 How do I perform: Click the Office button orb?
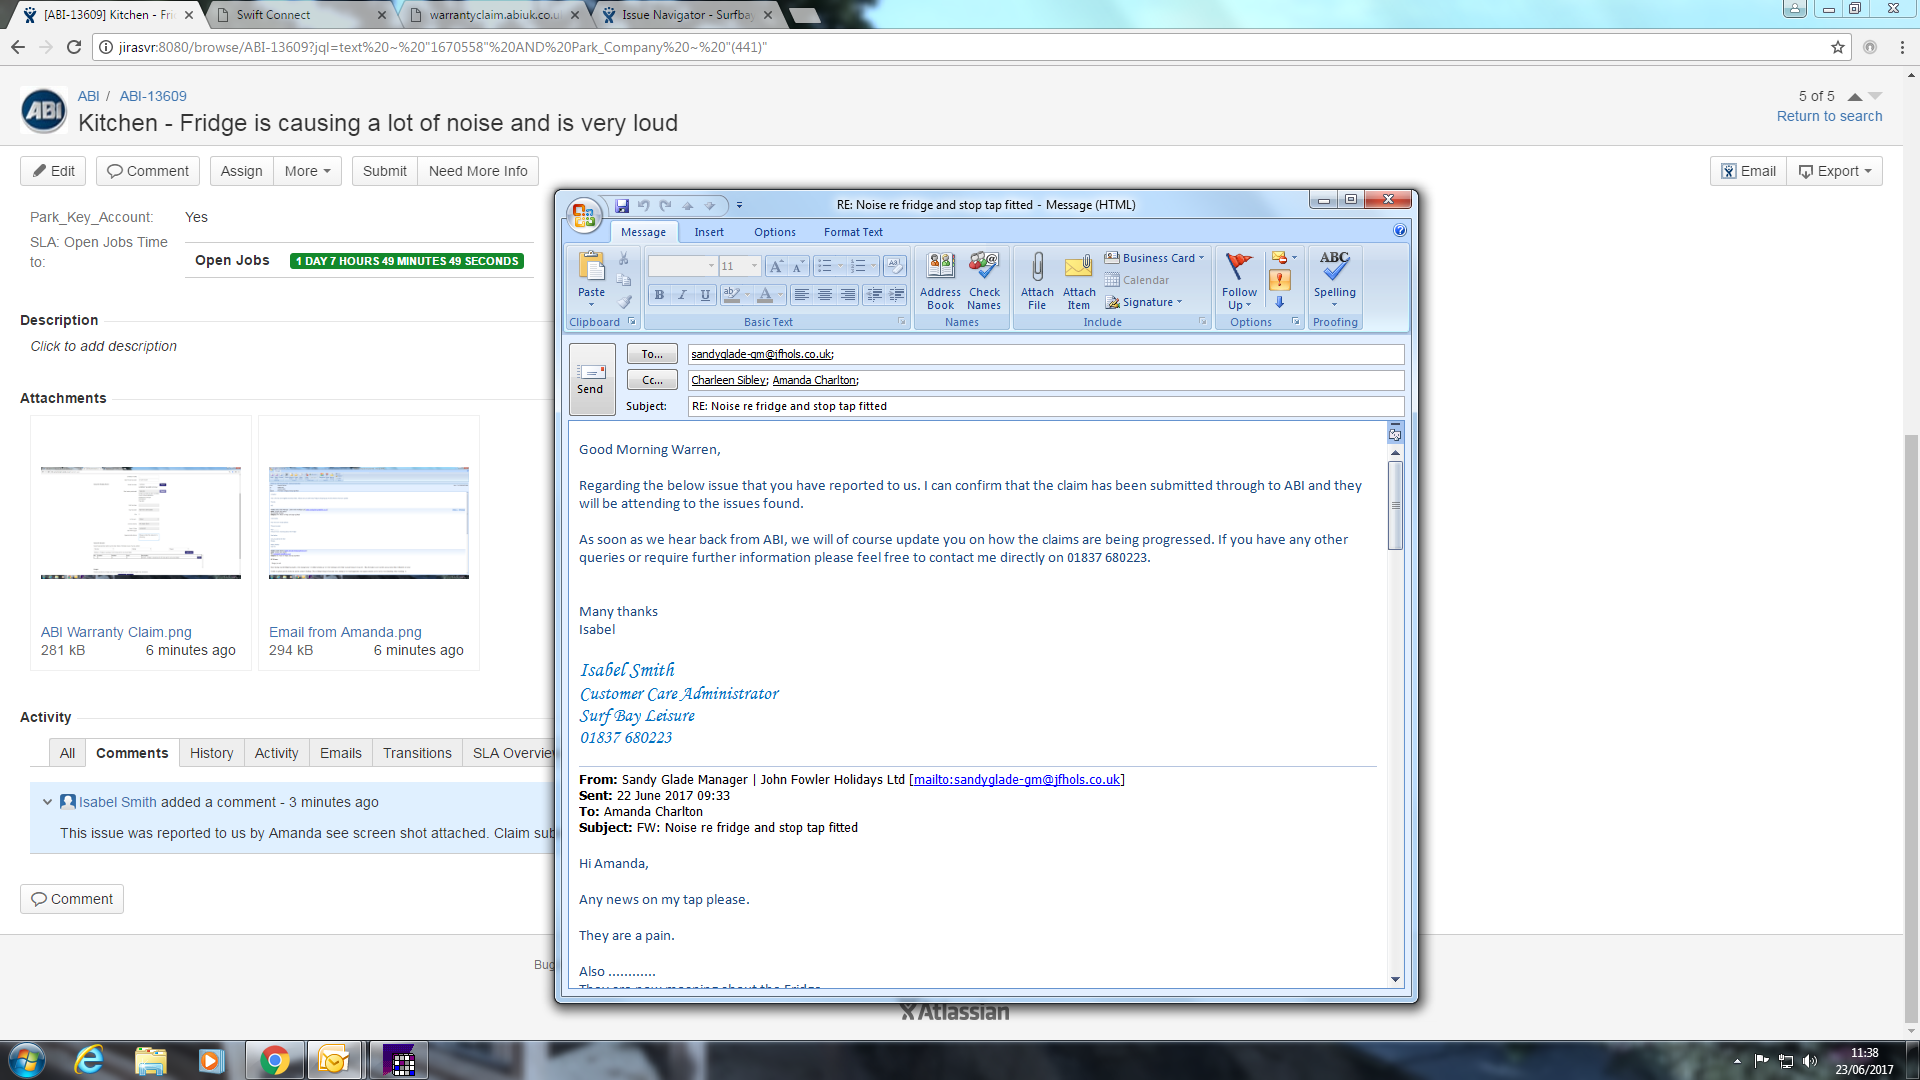click(x=584, y=213)
